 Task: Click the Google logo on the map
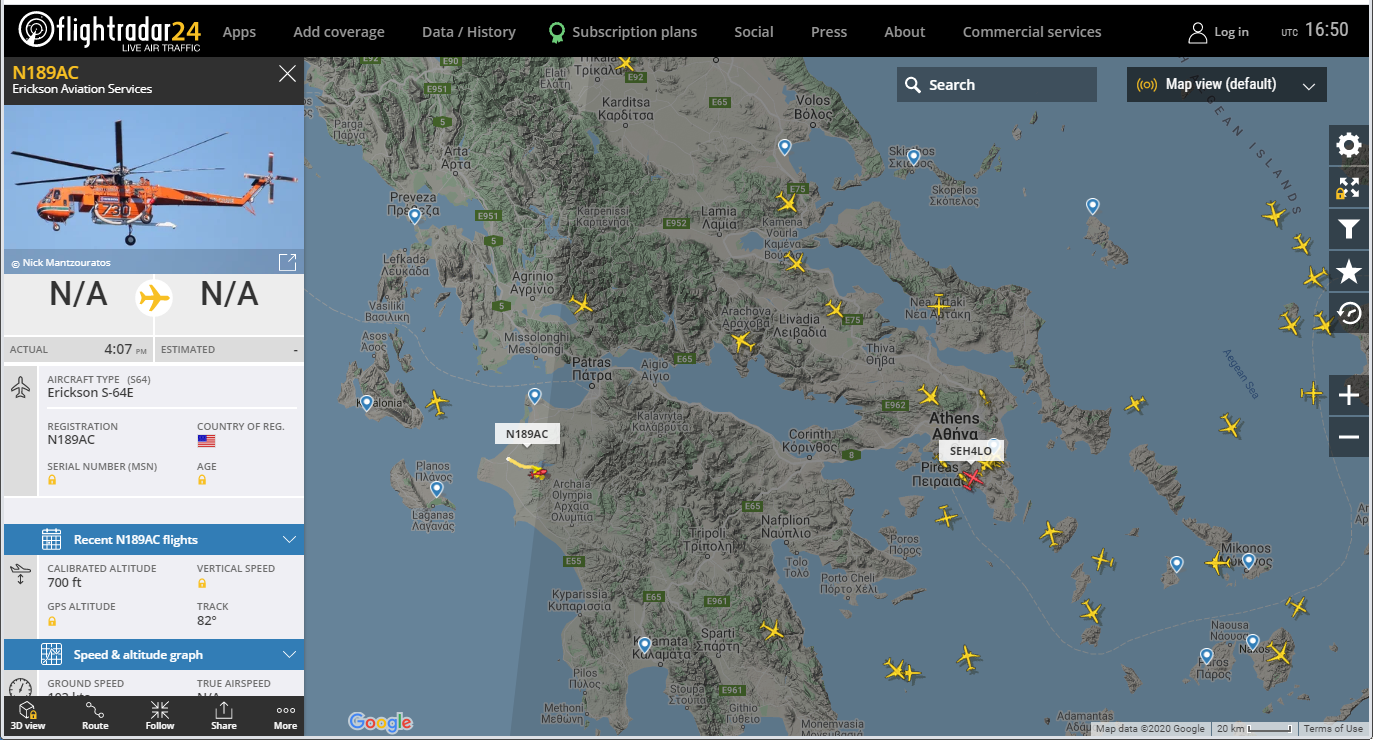point(380,722)
